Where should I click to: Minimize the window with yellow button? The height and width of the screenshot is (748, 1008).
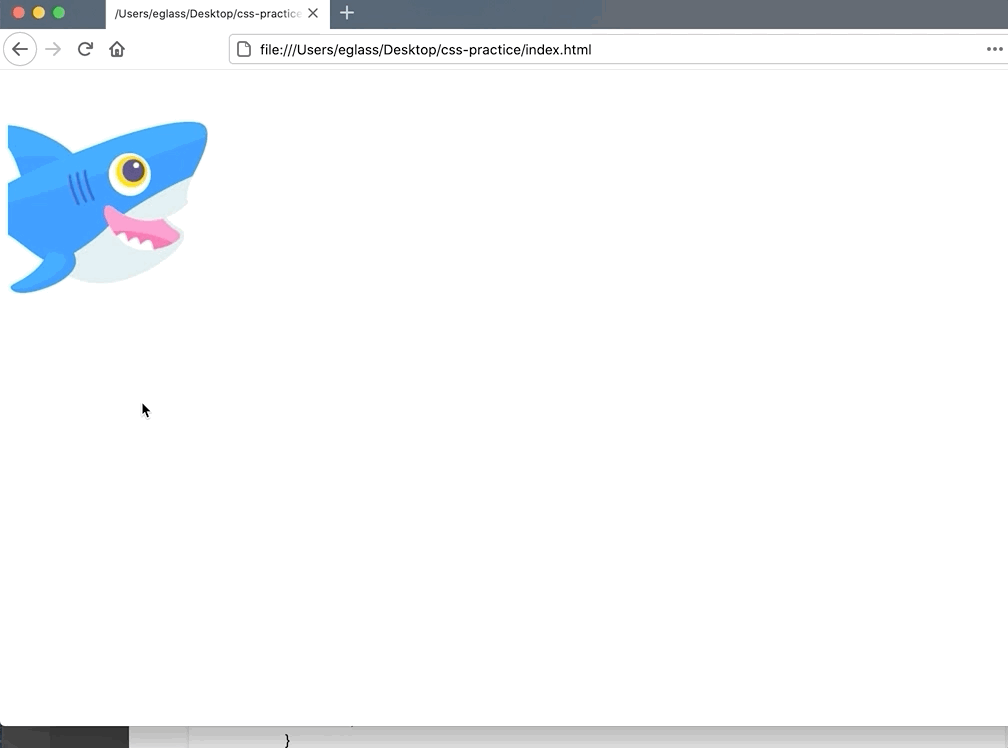[39, 12]
